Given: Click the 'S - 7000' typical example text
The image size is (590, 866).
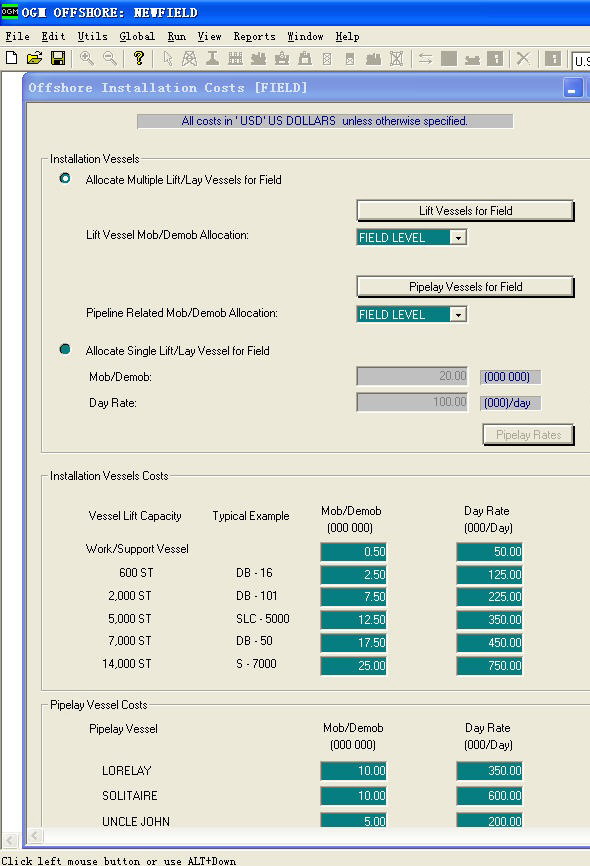Looking at the screenshot, I should click(256, 664).
